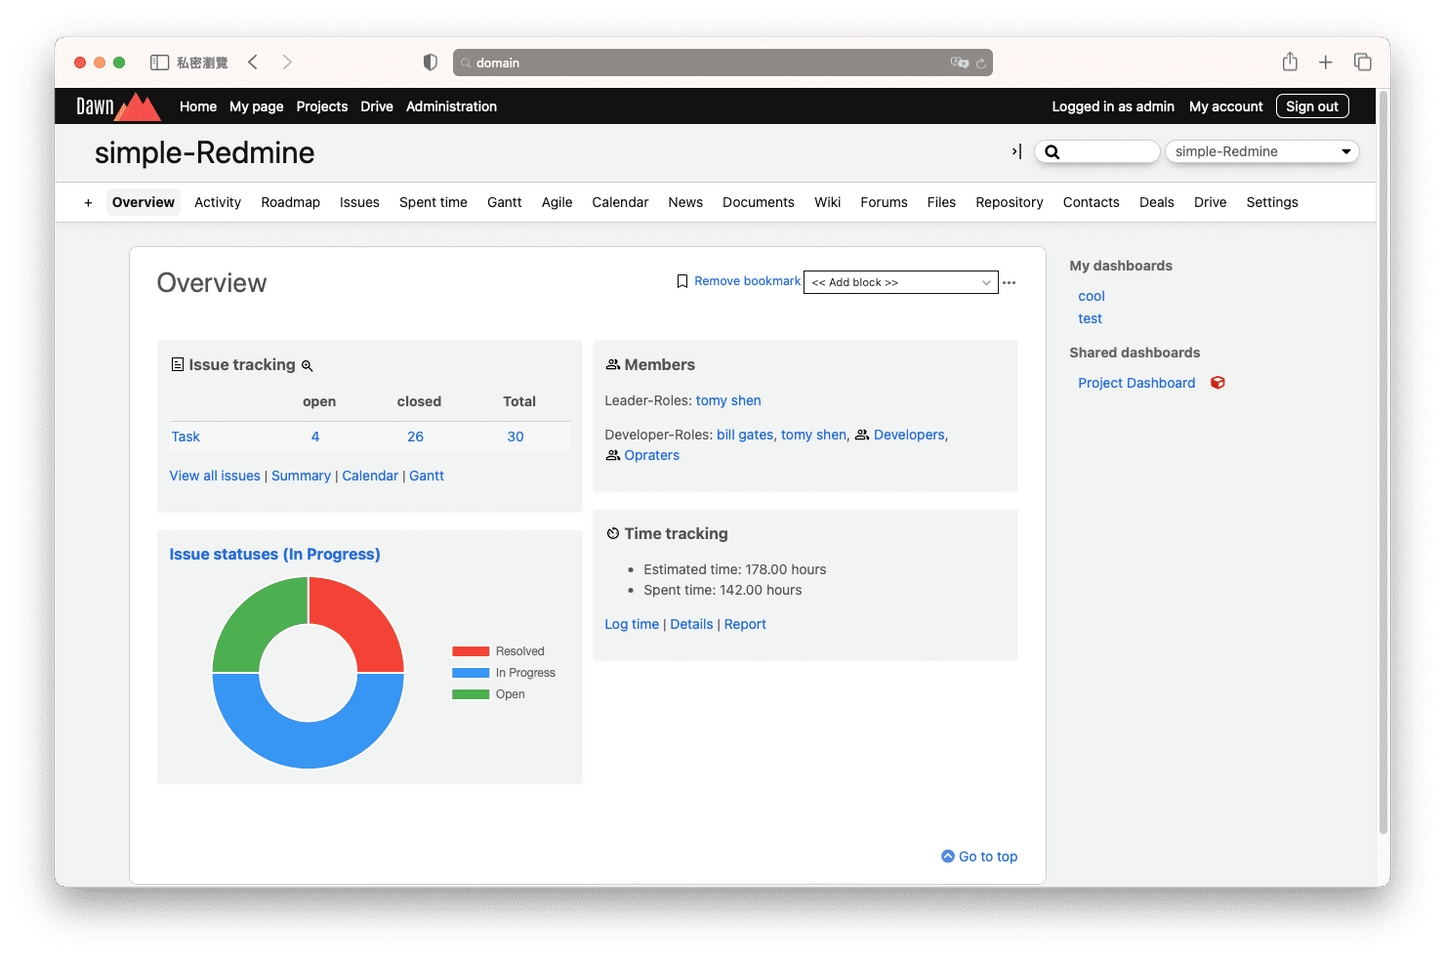
Task: Click the magnifier icon beside Issue tracking
Action: coord(307,366)
